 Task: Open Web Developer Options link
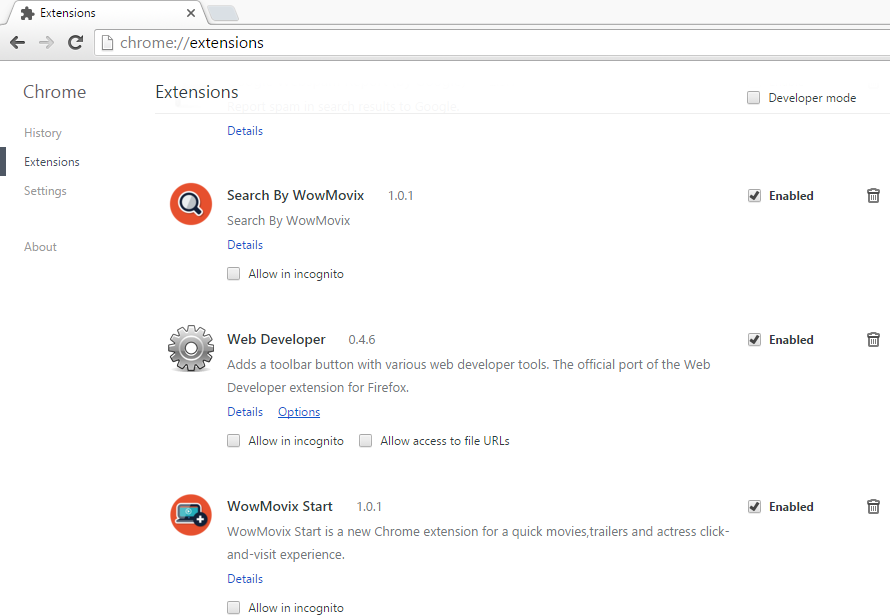coord(299,412)
